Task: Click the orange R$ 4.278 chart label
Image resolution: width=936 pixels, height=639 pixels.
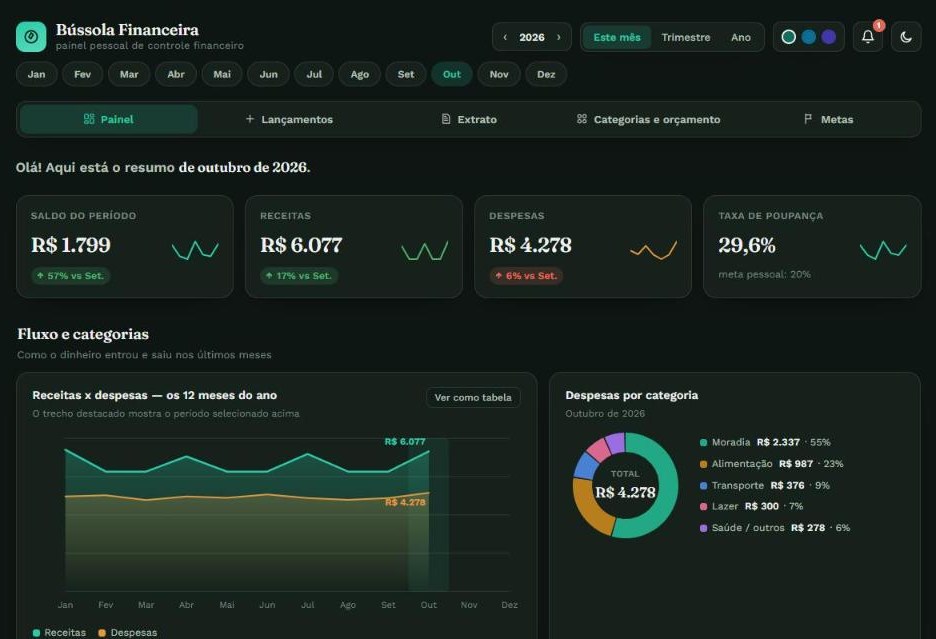Action: [405, 502]
